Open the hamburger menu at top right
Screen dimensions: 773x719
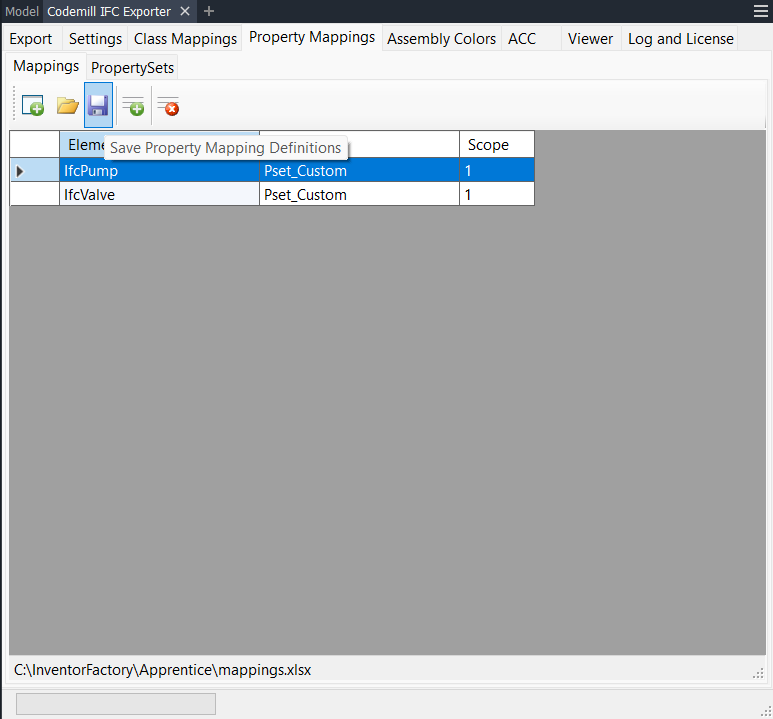point(761,11)
